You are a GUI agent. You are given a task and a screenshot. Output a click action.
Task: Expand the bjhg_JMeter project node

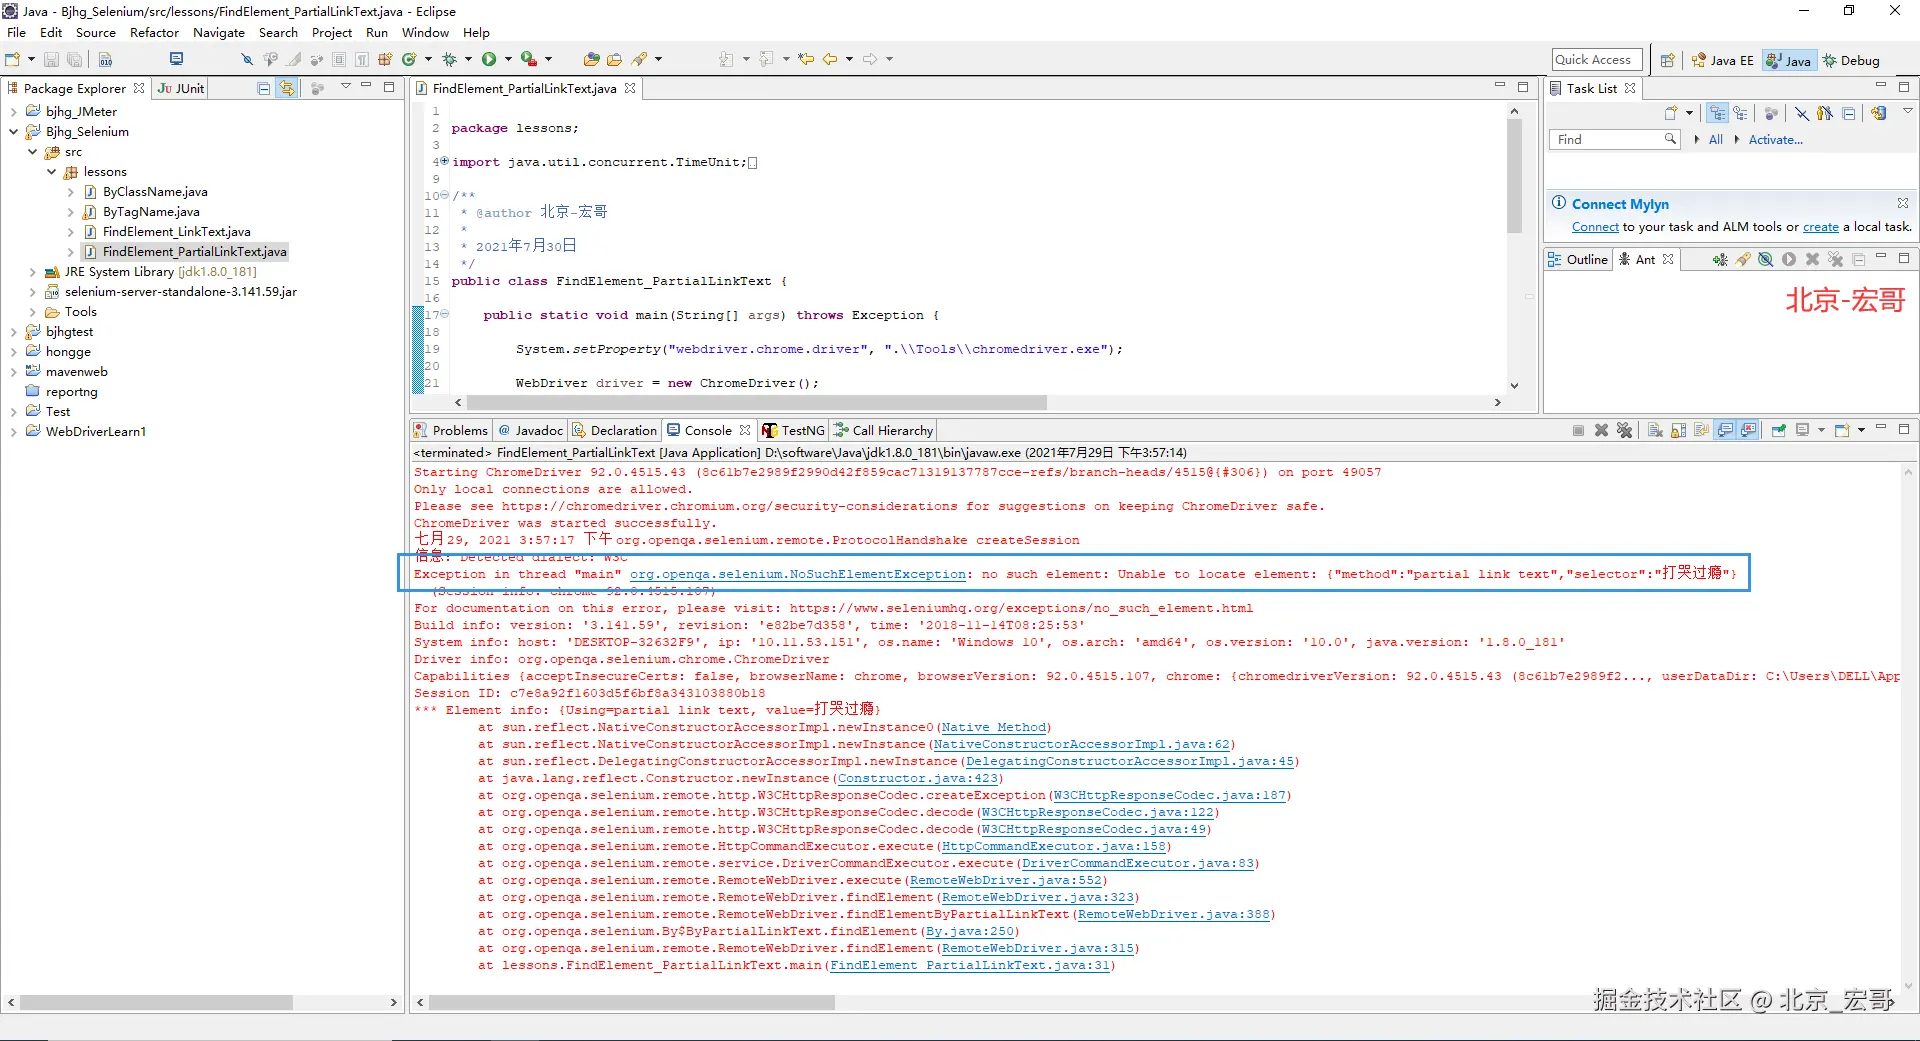13,112
